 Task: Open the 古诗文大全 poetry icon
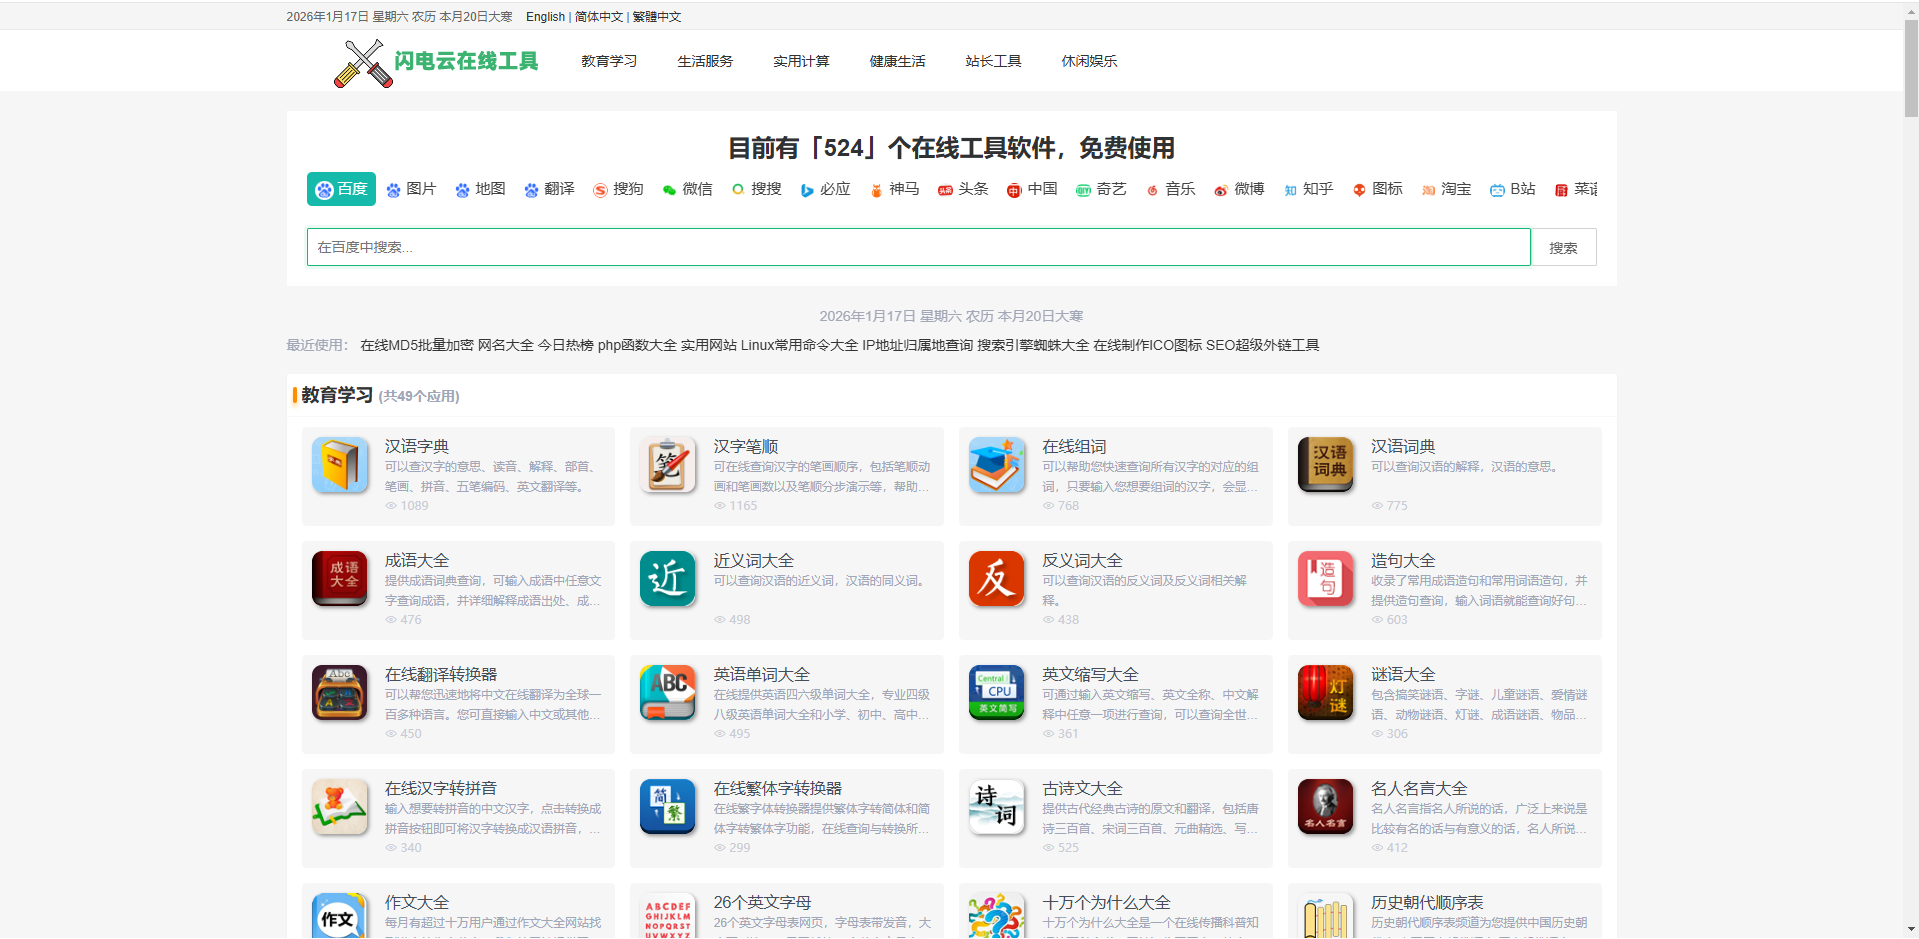(996, 807)
